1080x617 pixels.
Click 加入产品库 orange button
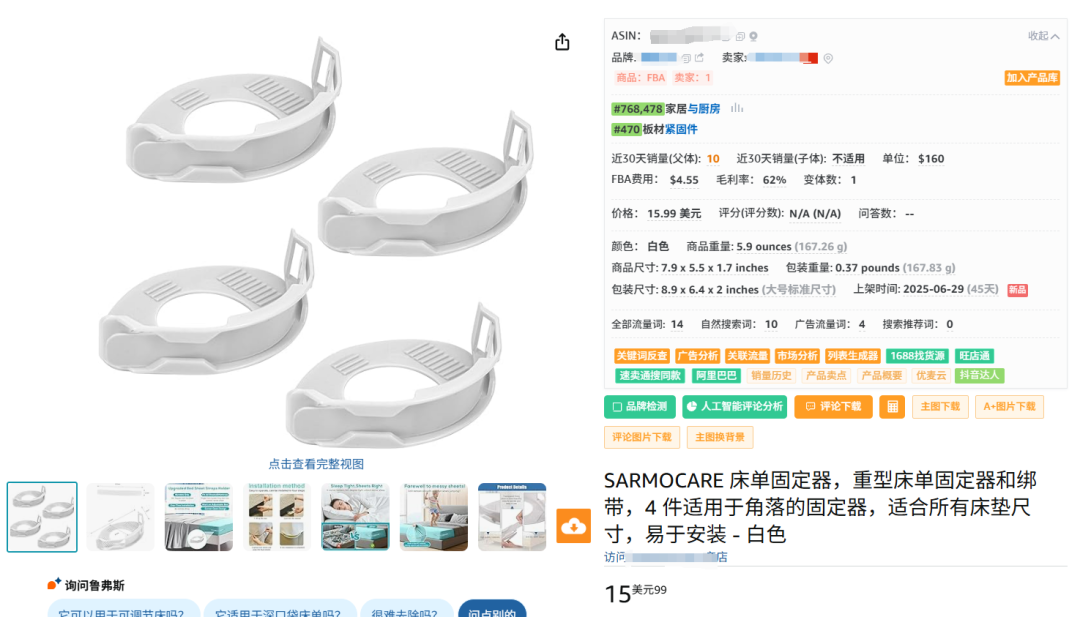1032,78
